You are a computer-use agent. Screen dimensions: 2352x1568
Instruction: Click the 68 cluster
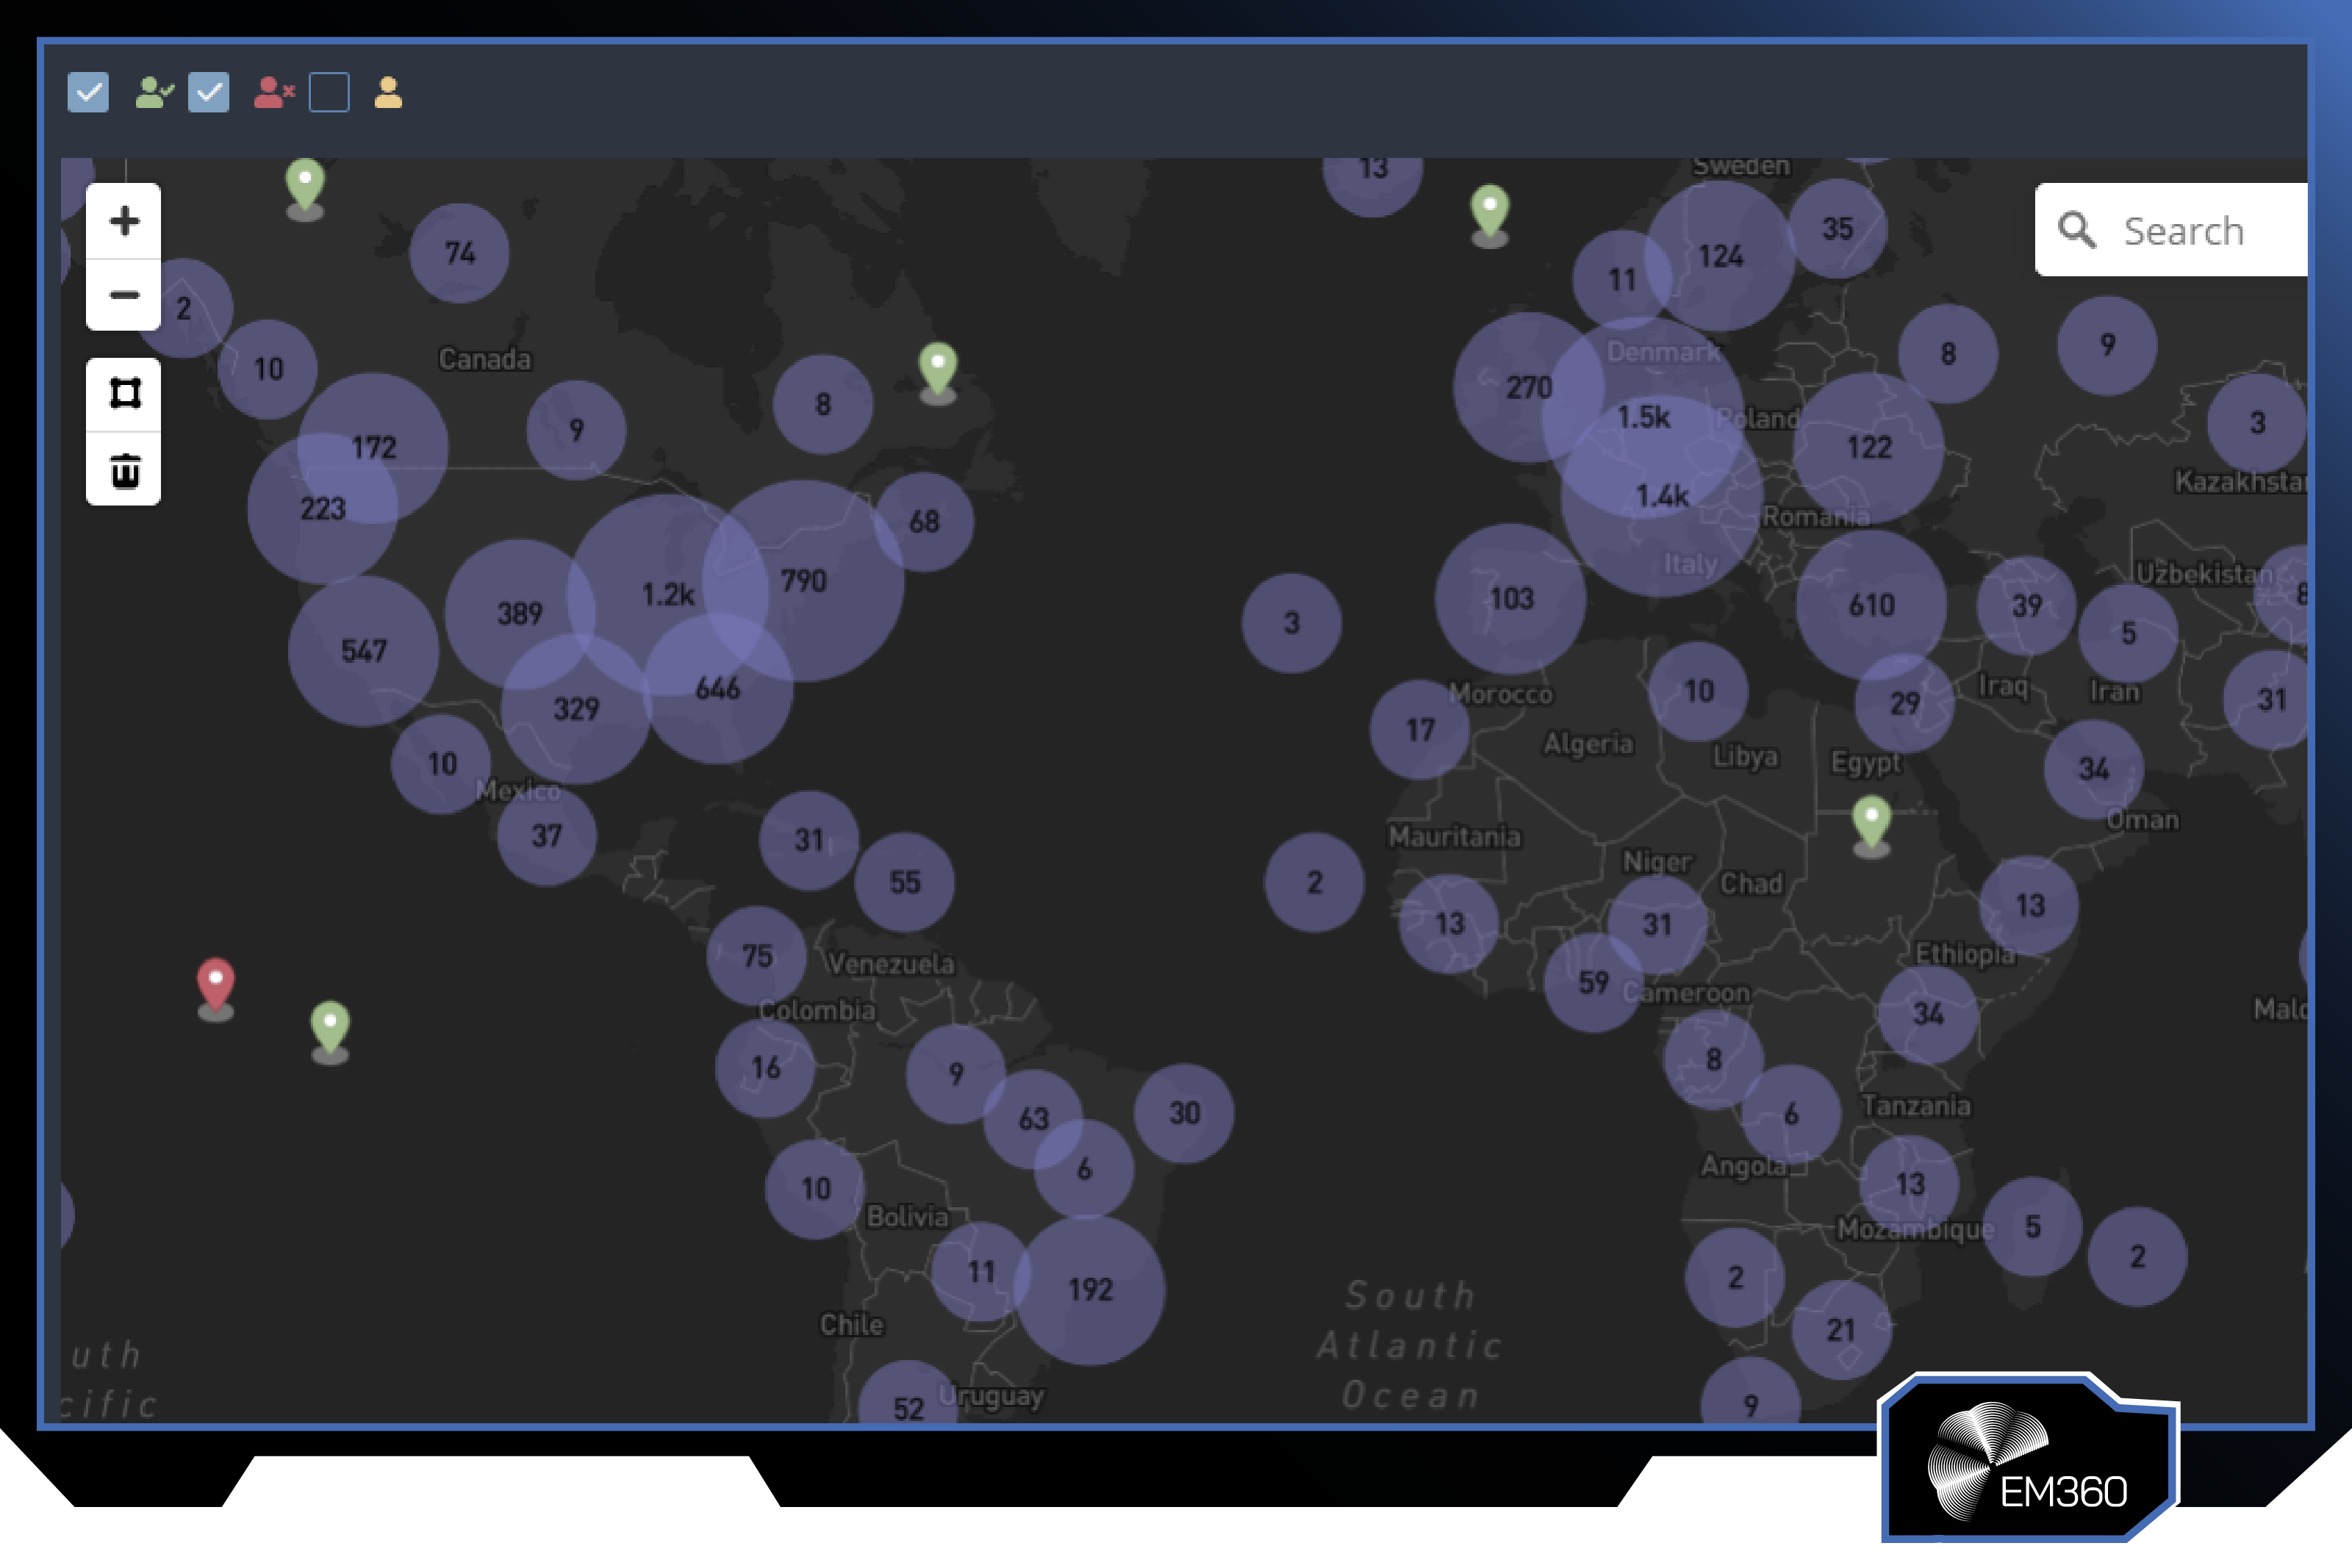click(x=924, y=522)
